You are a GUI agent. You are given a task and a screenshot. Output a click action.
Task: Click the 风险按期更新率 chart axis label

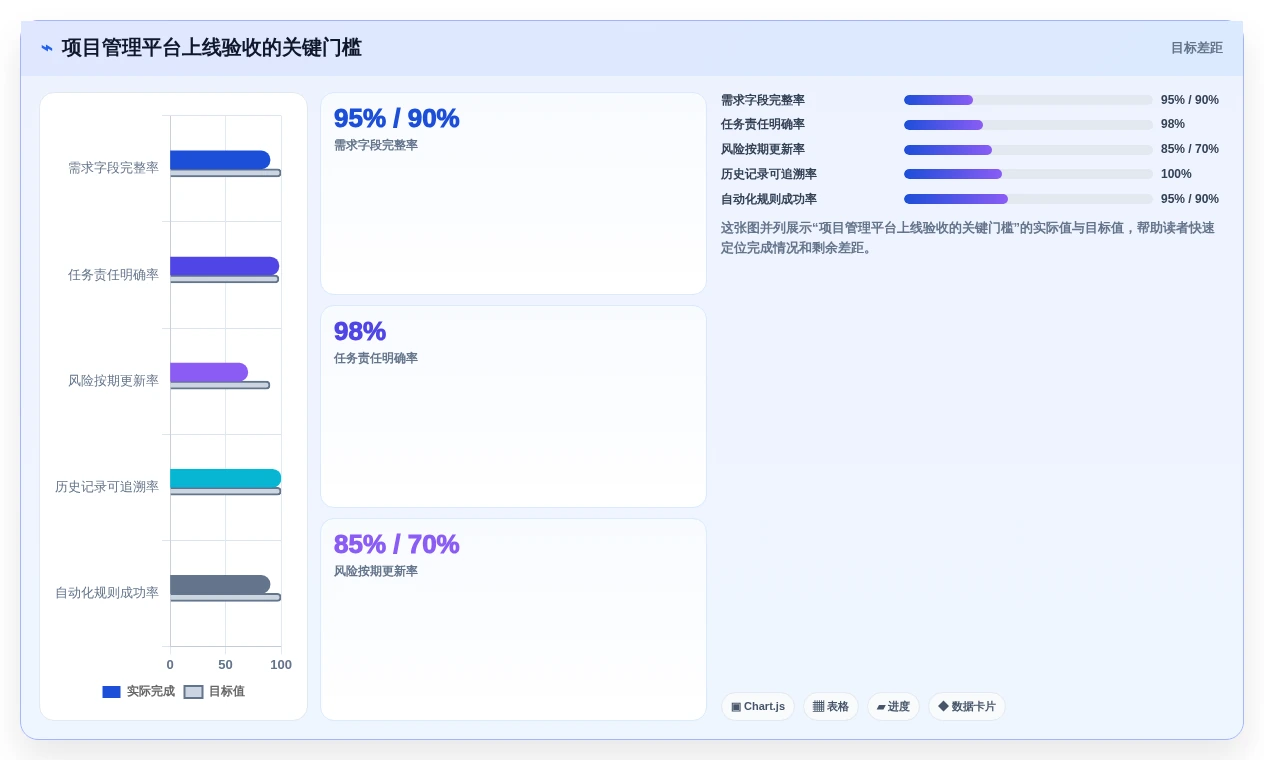(113, 381)
